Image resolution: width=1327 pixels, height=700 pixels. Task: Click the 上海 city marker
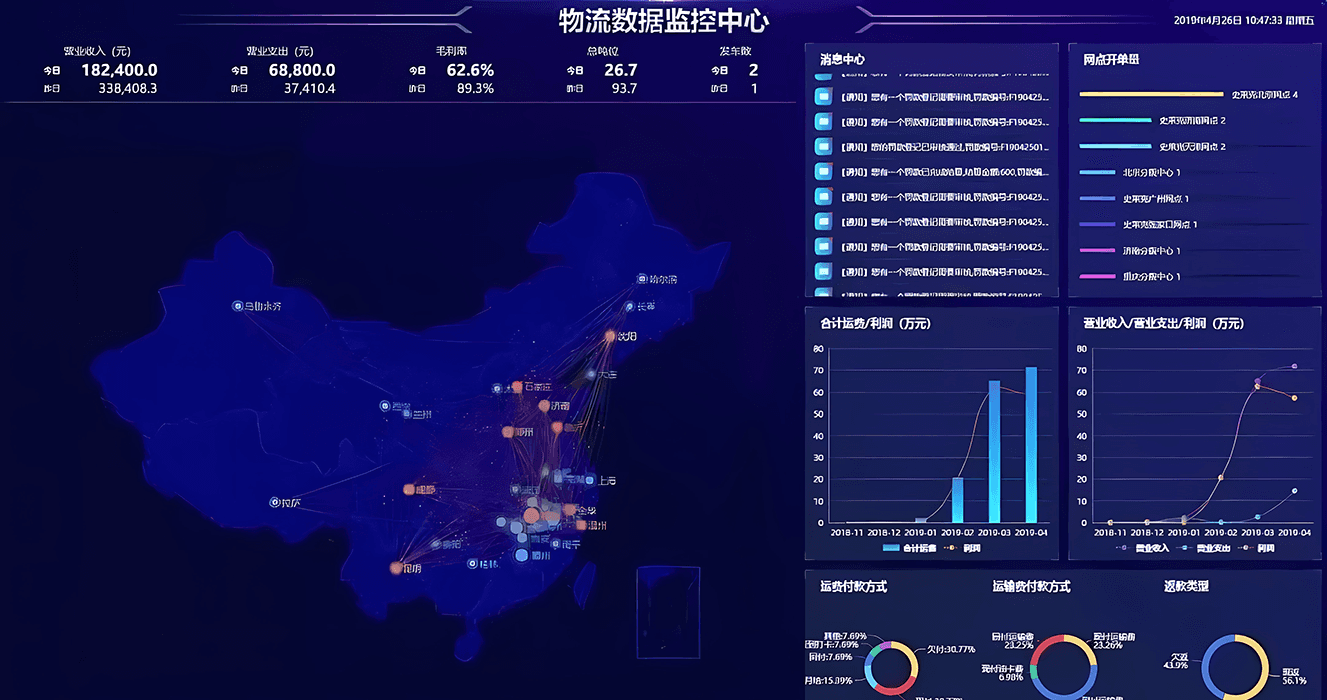[x=591, y=481]
